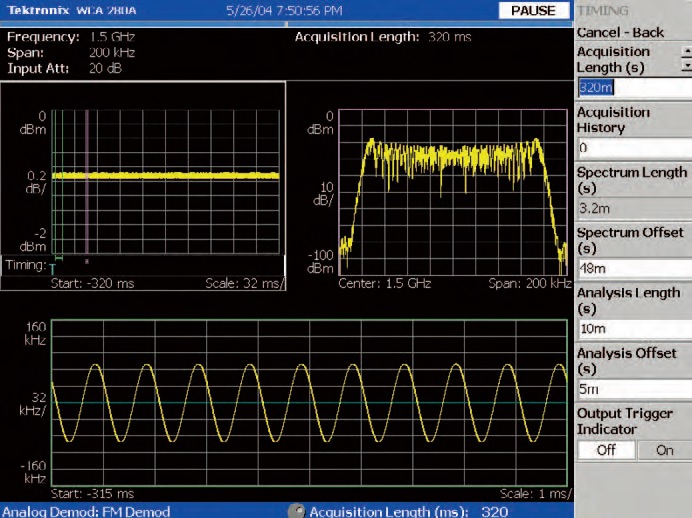
Task: Click the Acquisition Length input field
Action: (633, 88)
